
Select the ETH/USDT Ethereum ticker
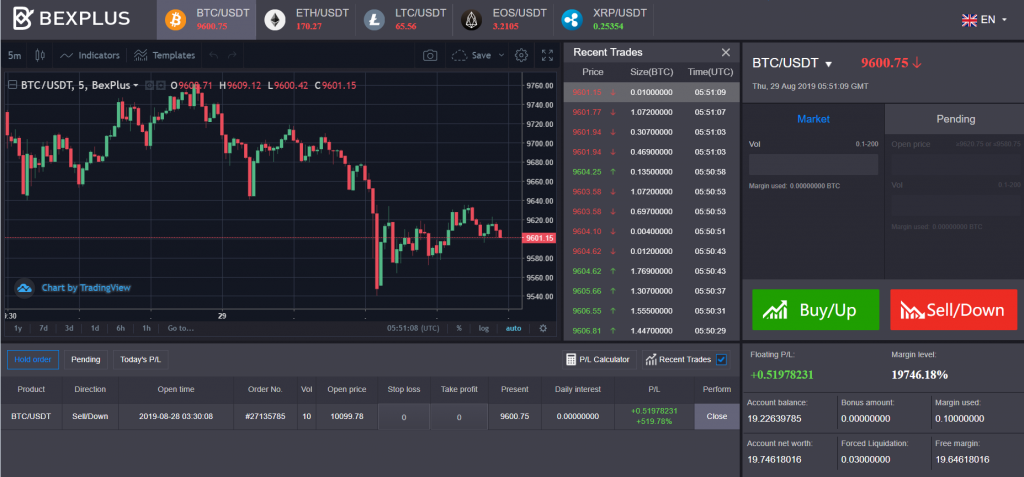click(306, 20)
